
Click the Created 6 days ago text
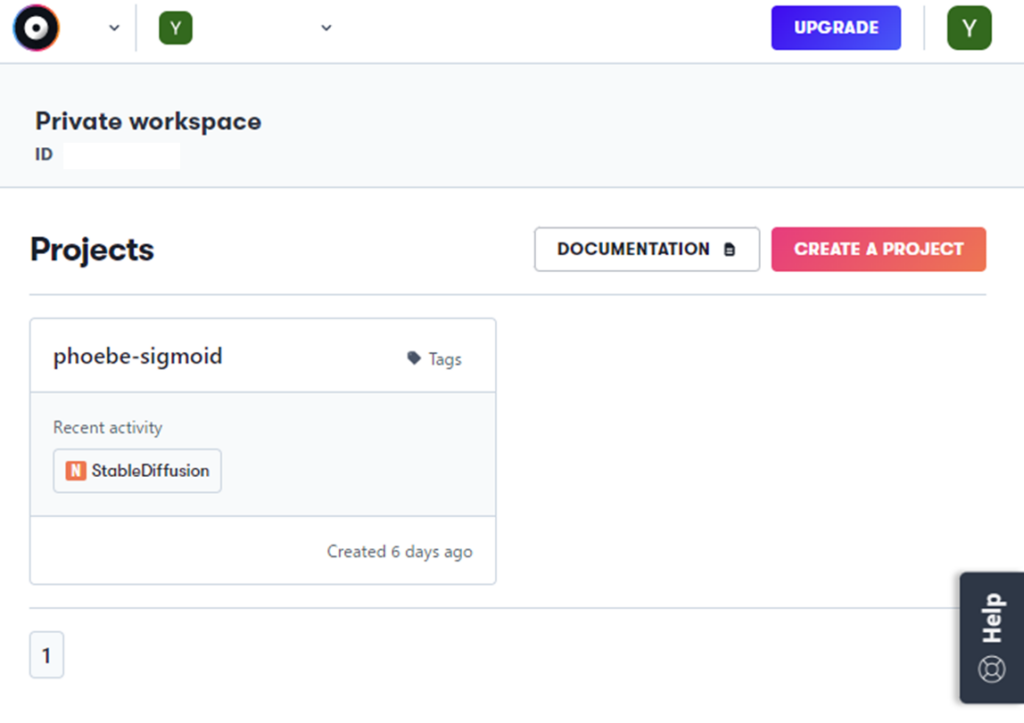click(x=399, y=551)
